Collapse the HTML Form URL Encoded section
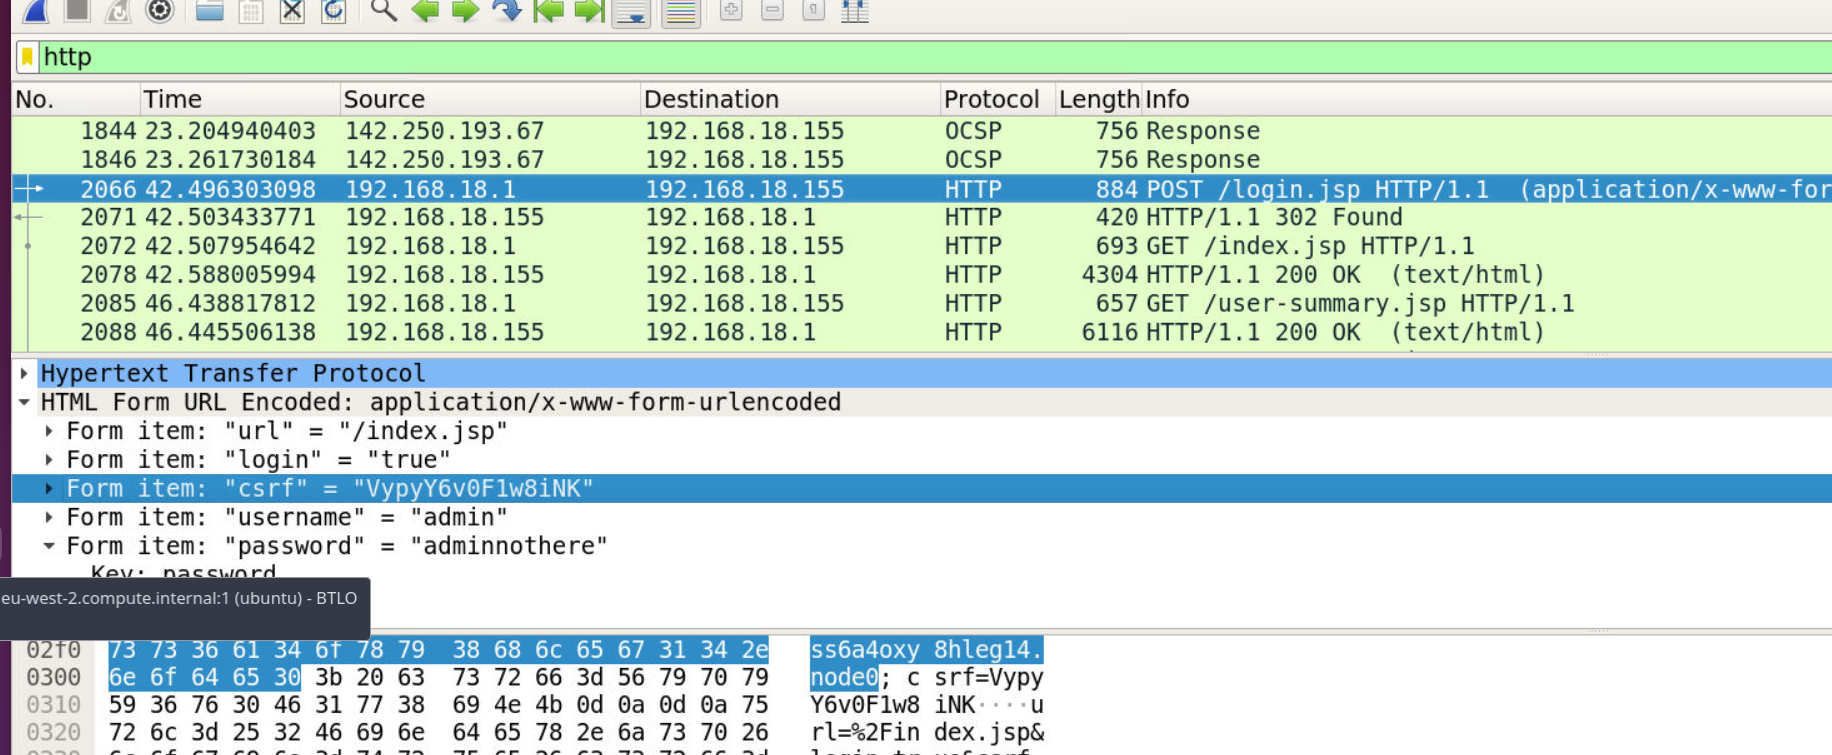The height and width of the screenshot is (755, 1832). pyautogui.click(x=24, y=402)
